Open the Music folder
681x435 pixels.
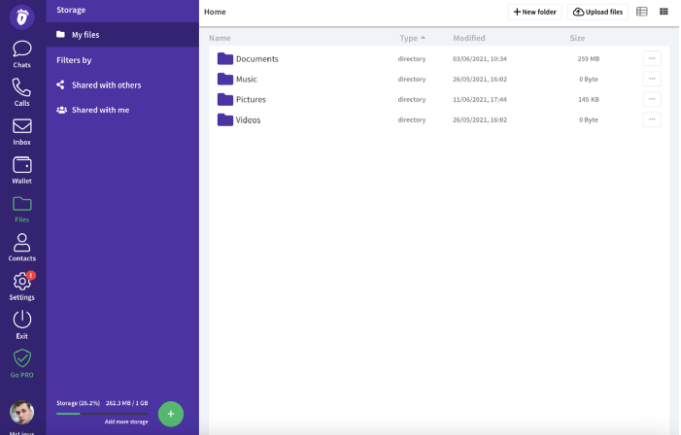[237, 79]
